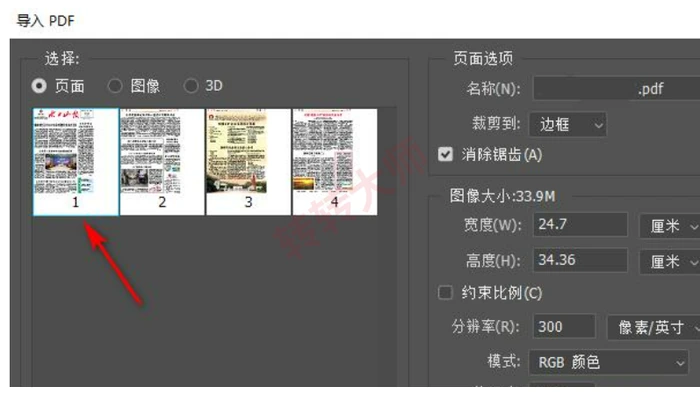700x395 pixels.
Task: Click the 页面选项 section heading
Action: point(483,58)
